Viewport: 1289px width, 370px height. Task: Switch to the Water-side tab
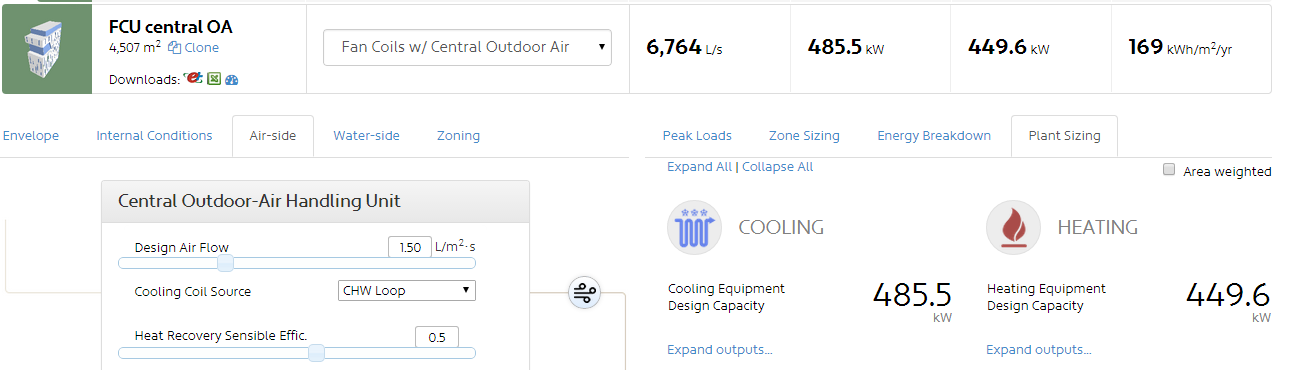pyautogui.click(x=366, y=136)
